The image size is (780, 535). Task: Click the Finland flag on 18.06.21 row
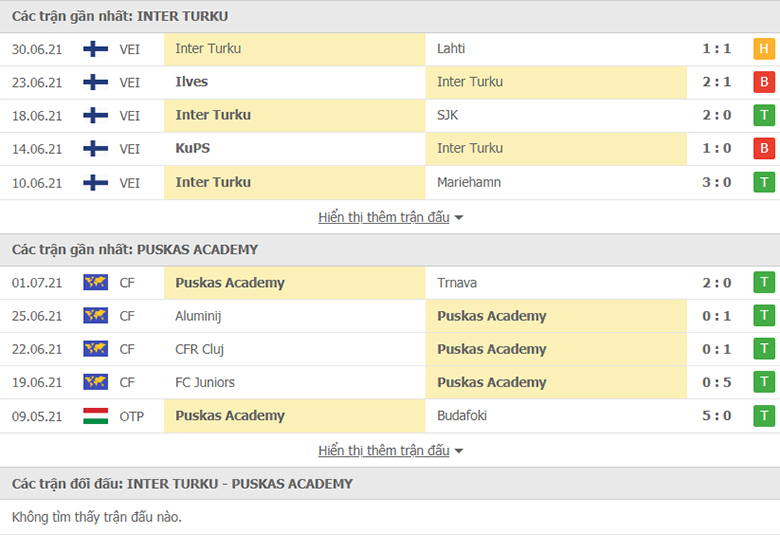click(96, 115)
